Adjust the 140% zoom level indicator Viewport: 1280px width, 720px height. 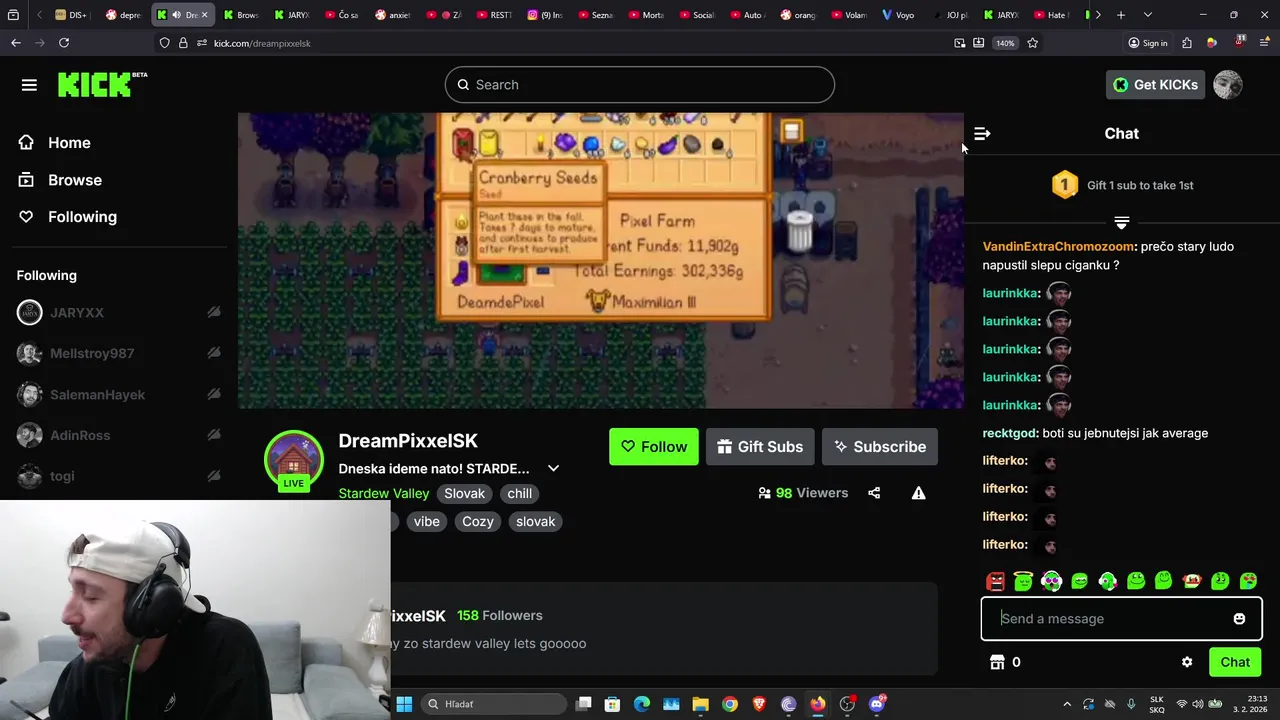[1005, 43]
